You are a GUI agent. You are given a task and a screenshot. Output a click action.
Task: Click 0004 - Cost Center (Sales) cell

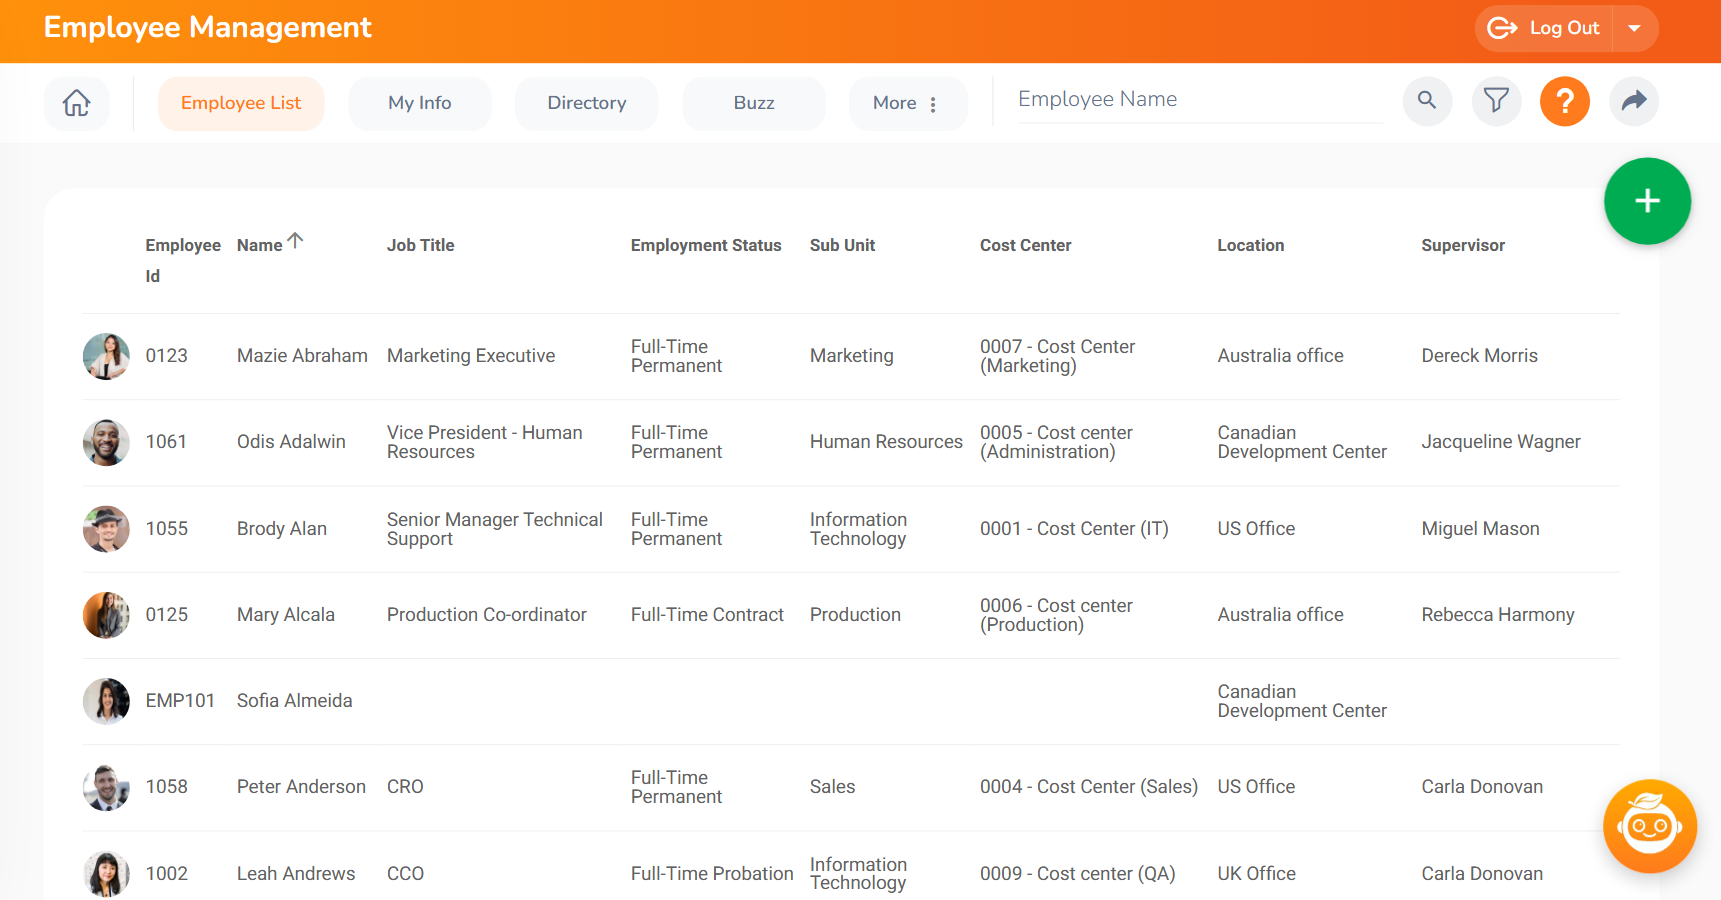[x=1089, y=787]
